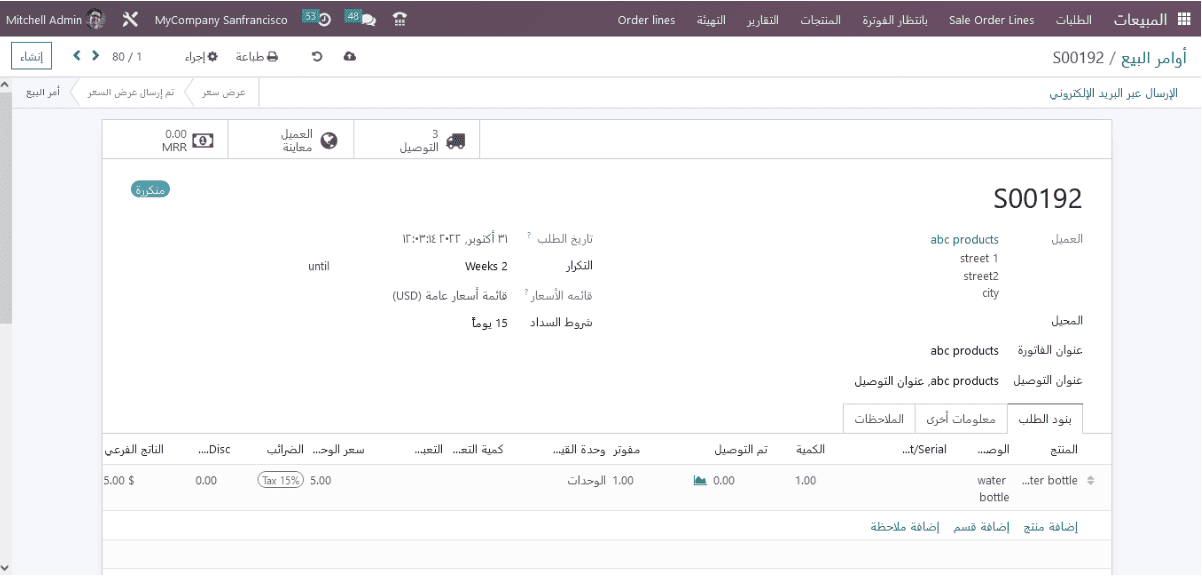This screenshot has height=580, width=1202.
Task: Open the المنتجات menu
Action: point(822,19)
